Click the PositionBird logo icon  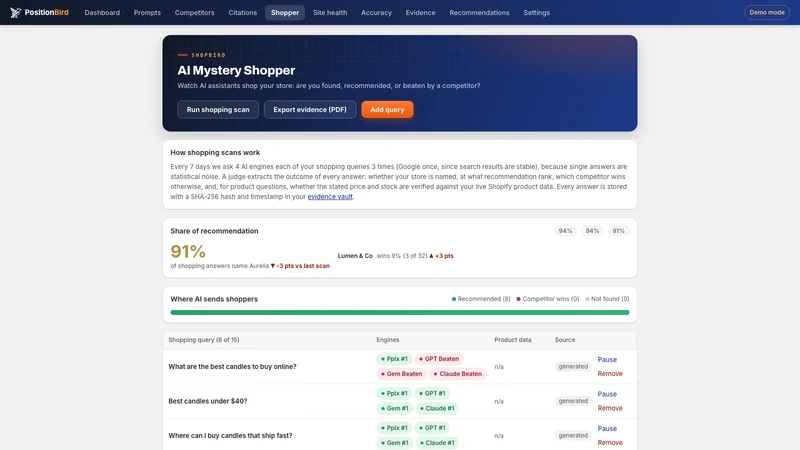pyautogui.click(x=15, y=12)
